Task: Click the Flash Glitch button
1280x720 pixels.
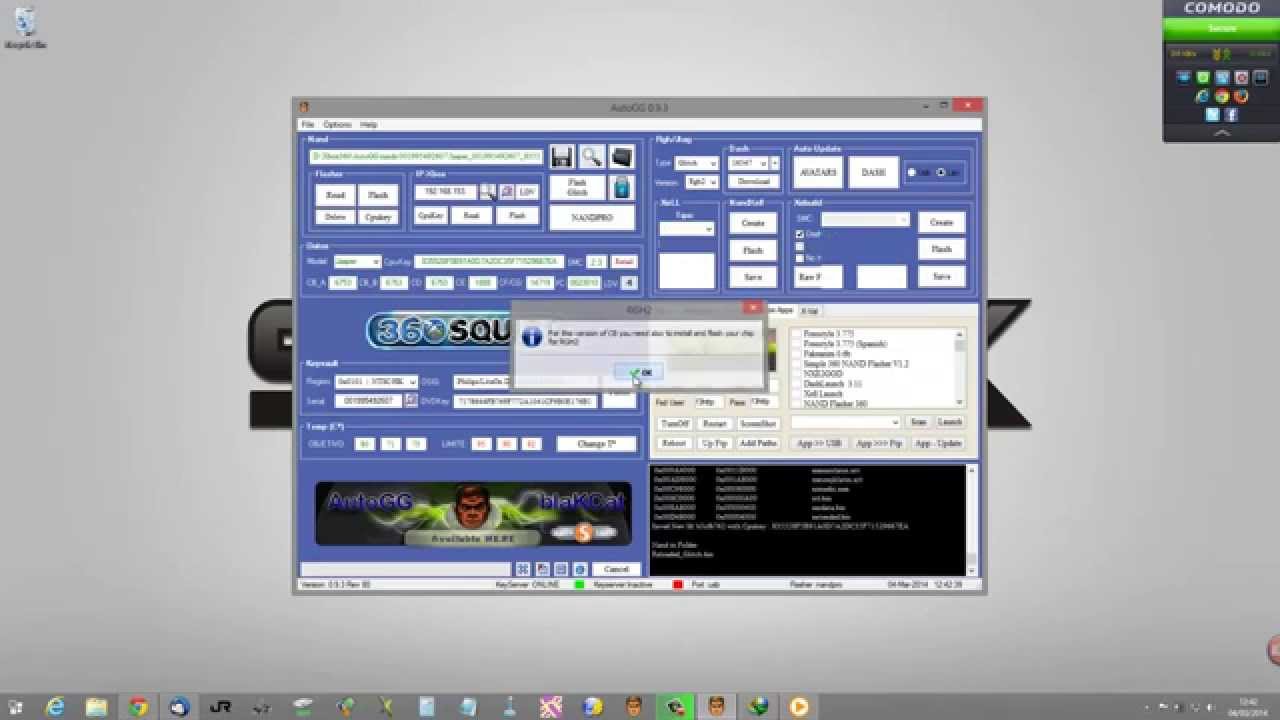Action: click(577, 188)
